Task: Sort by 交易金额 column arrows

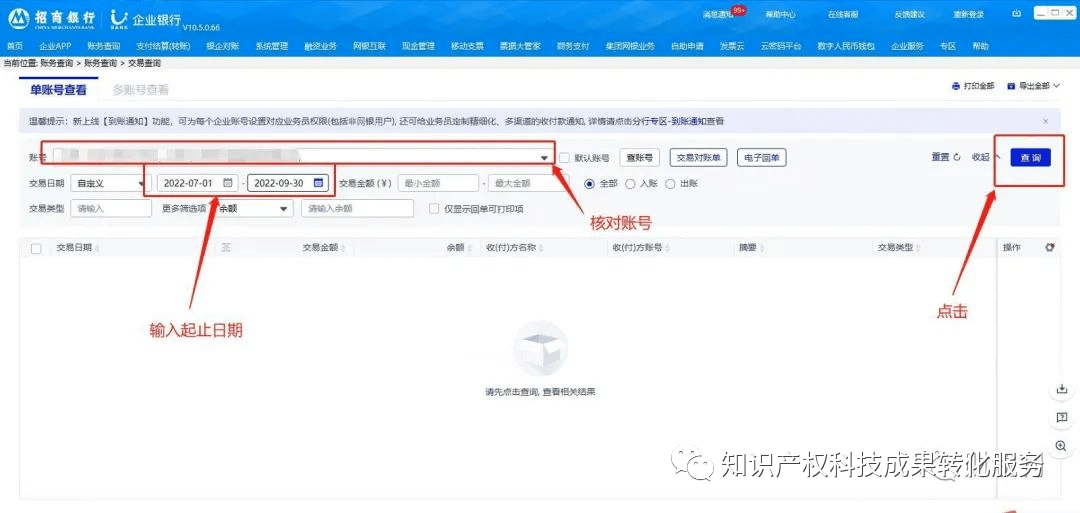Action: [343, 248]
